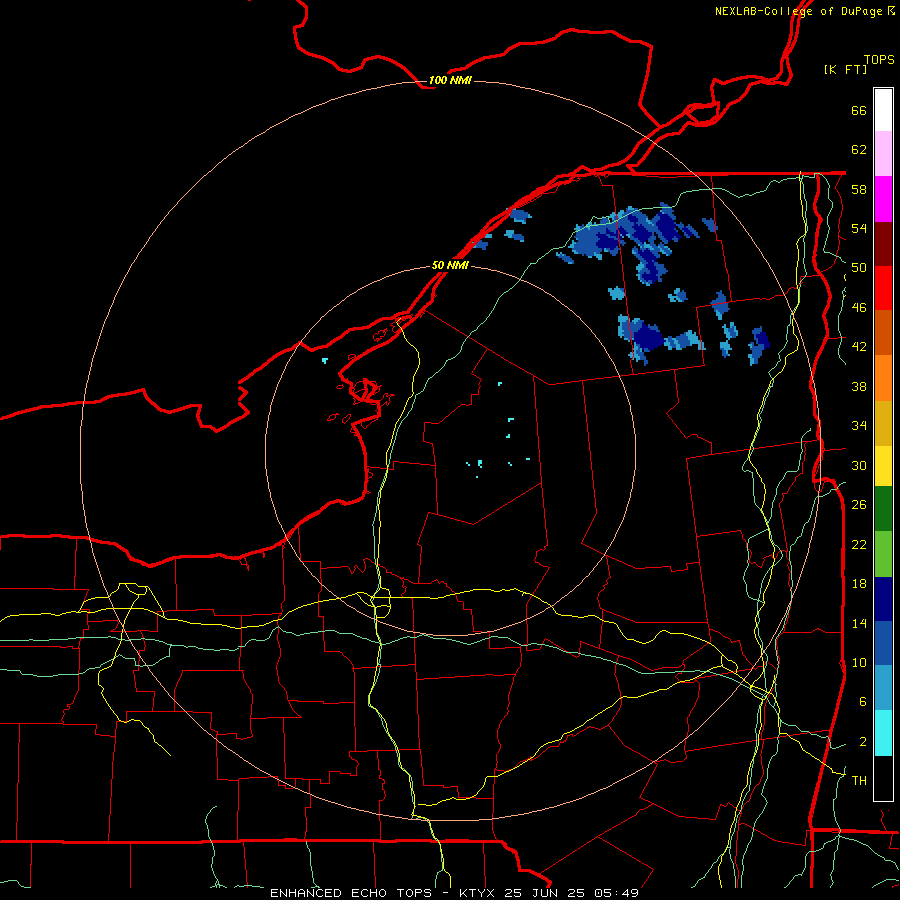The width and height of the screenshot is (900, 900).
Task: Click the dark orange 46K ft legend swatch
Action: [x=883, y=333]
